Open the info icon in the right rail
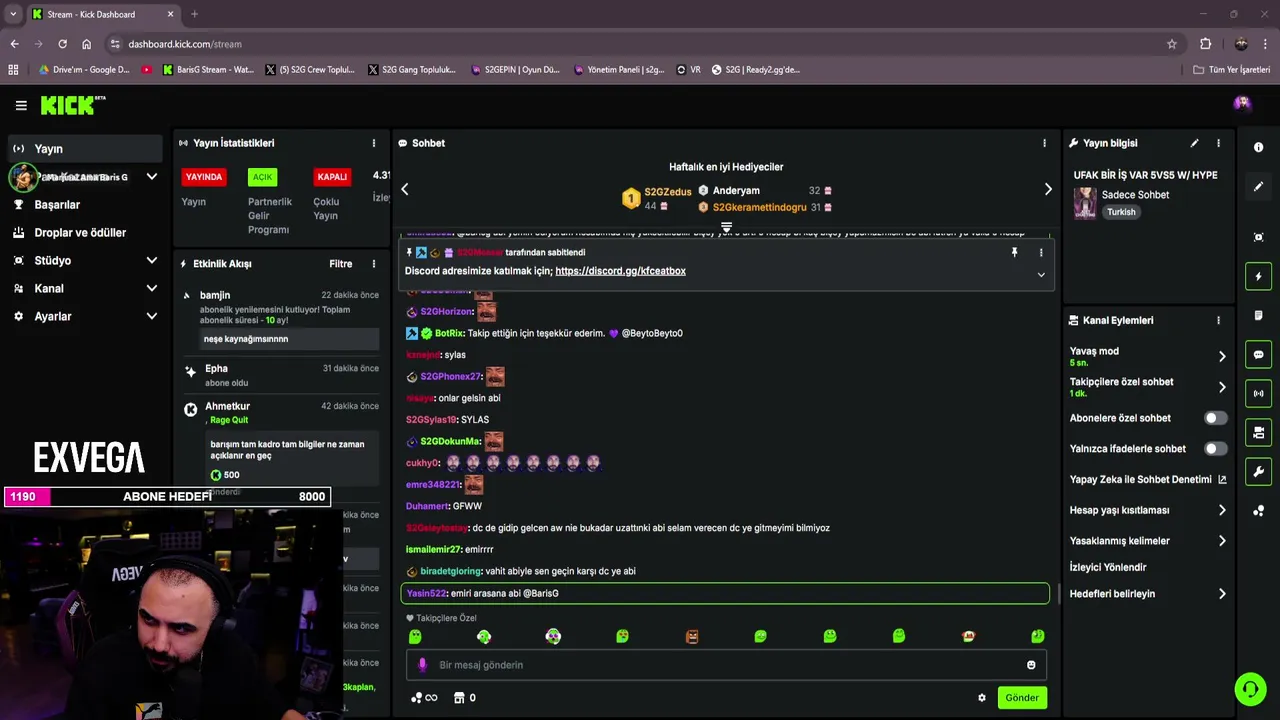 [x=1258, y=147]
